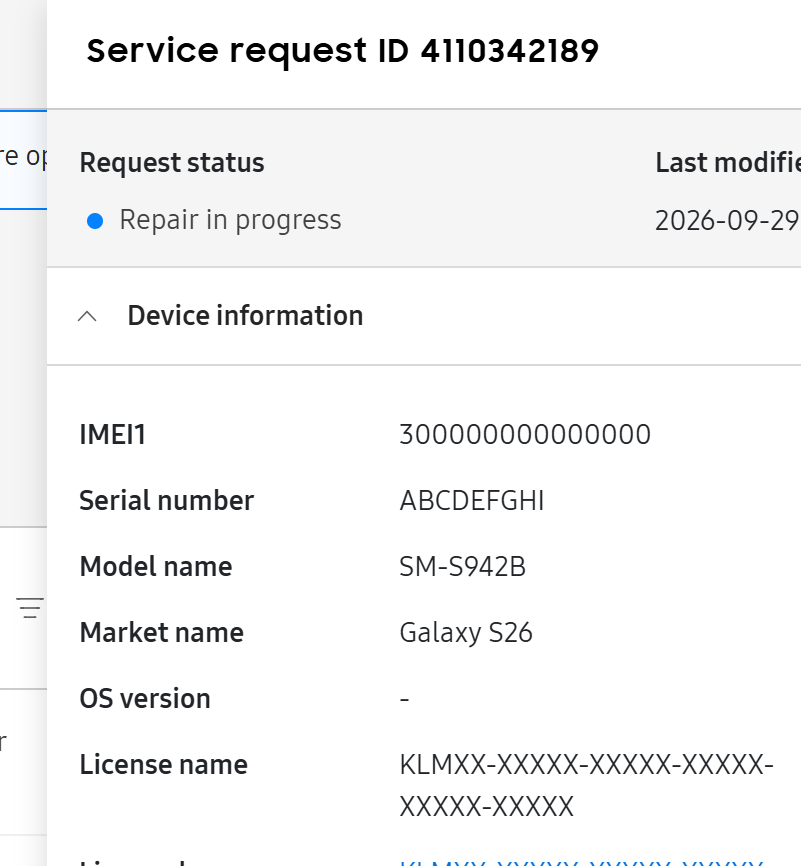Click the Device information heading
This screenshot has height=866, width=801.
click(245, 316)
